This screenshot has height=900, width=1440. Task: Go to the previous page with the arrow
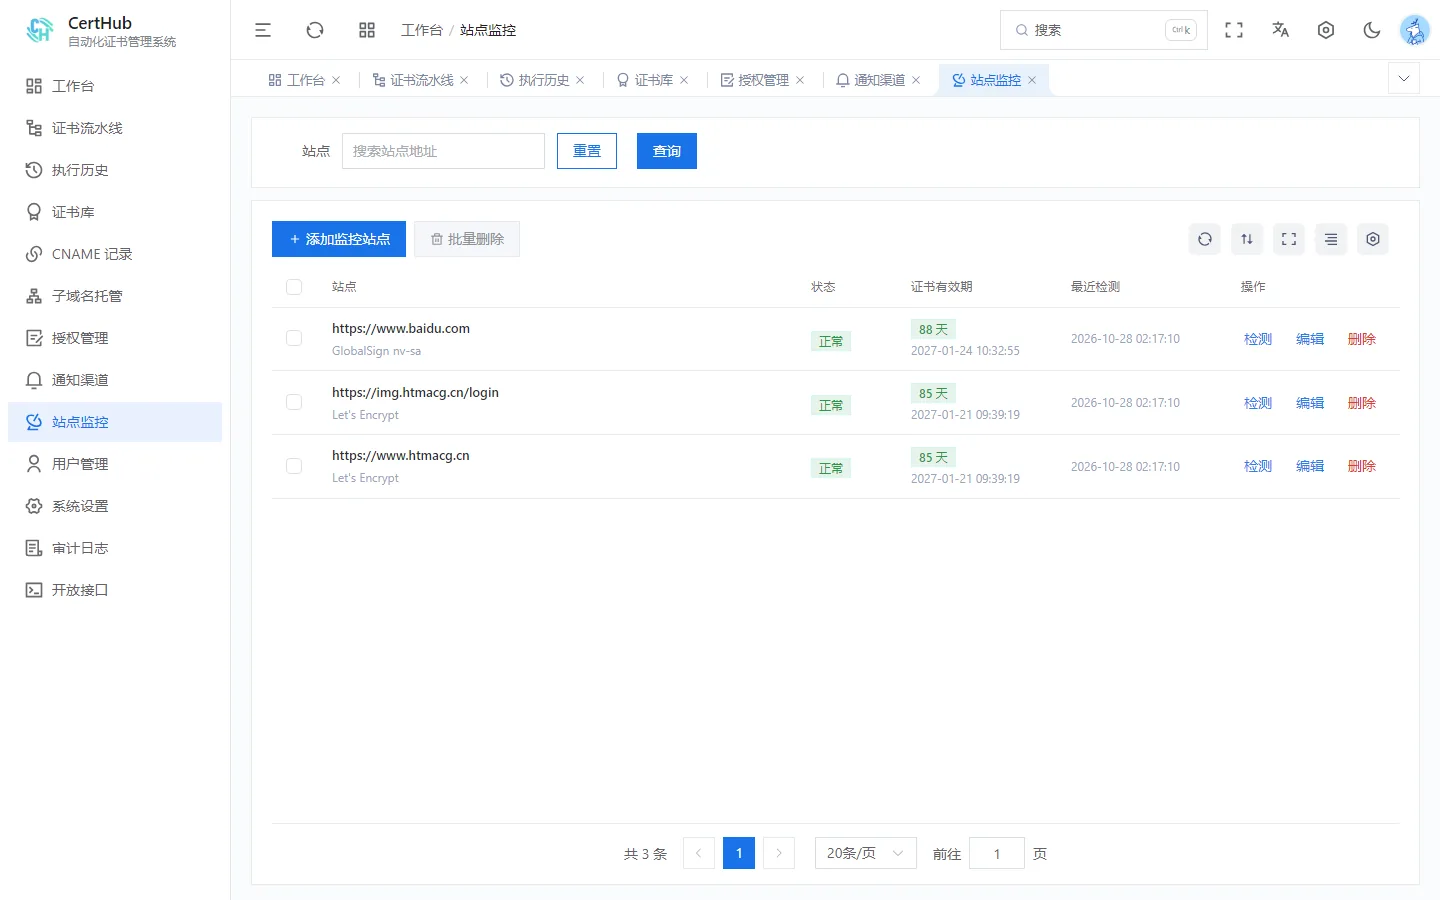click(699, 853)
